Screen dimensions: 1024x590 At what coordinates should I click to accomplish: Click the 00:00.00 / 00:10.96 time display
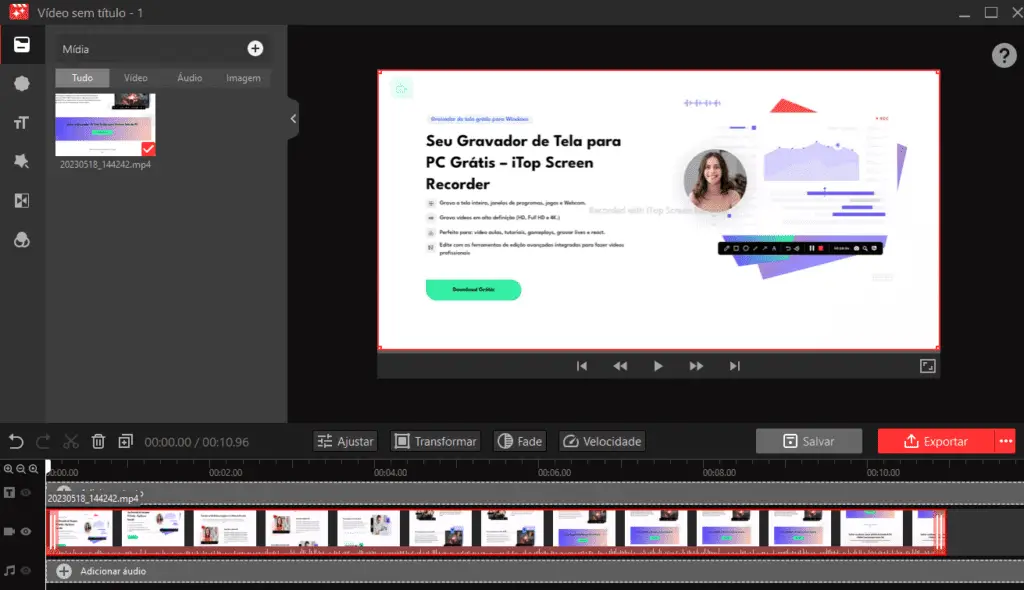(x=197, y=442)
